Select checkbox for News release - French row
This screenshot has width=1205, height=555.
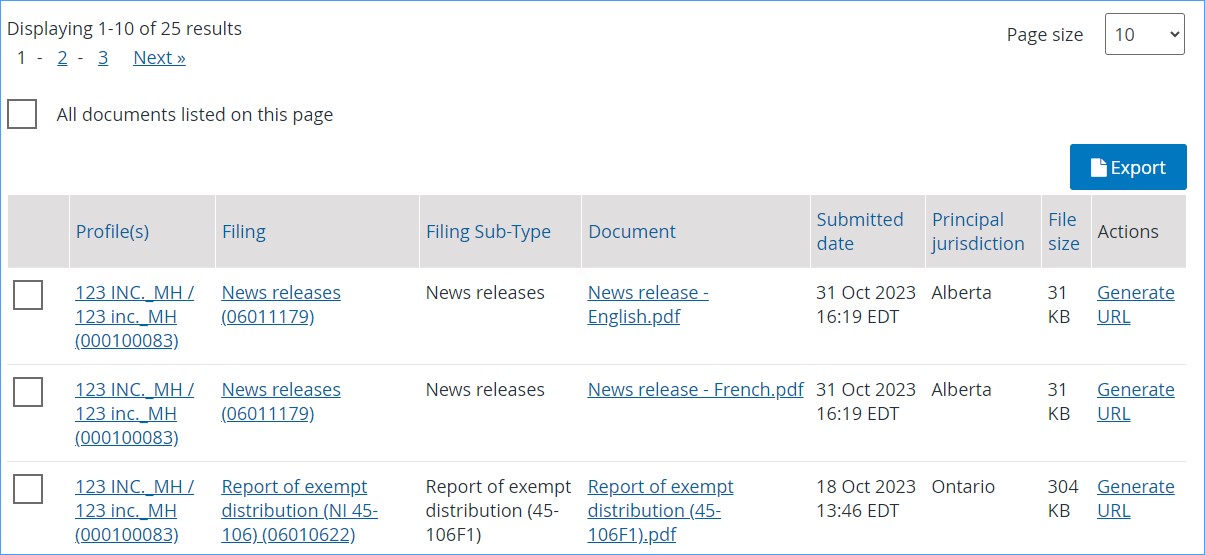click(28, 392)
